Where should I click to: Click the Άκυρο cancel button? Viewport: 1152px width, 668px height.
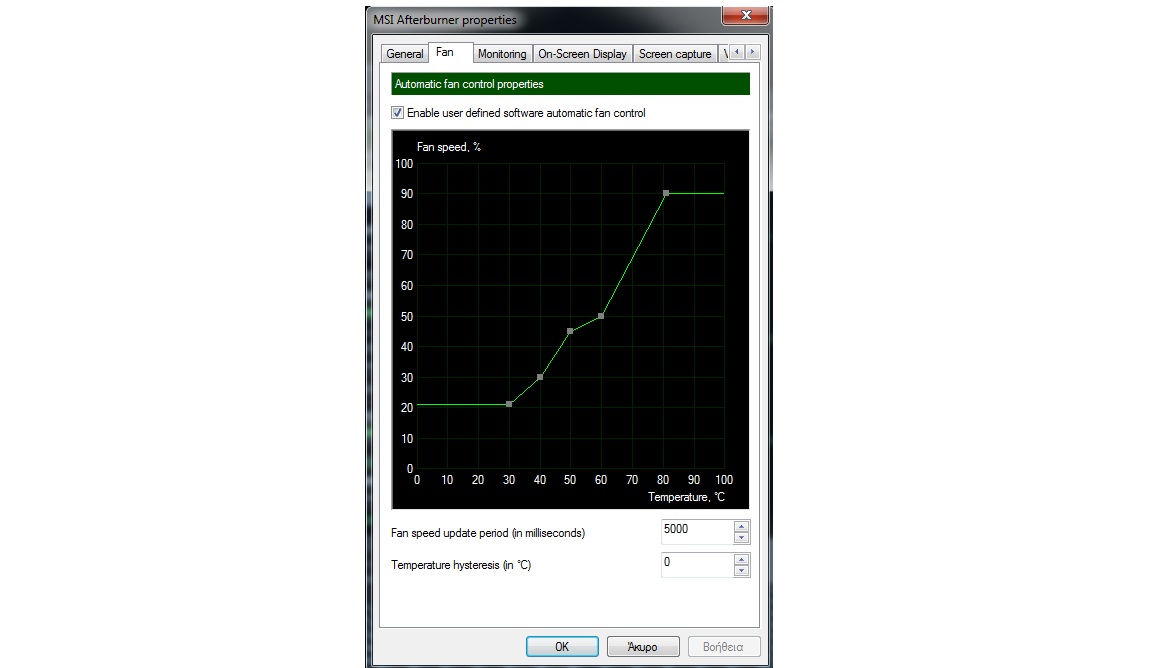(643, 647)
